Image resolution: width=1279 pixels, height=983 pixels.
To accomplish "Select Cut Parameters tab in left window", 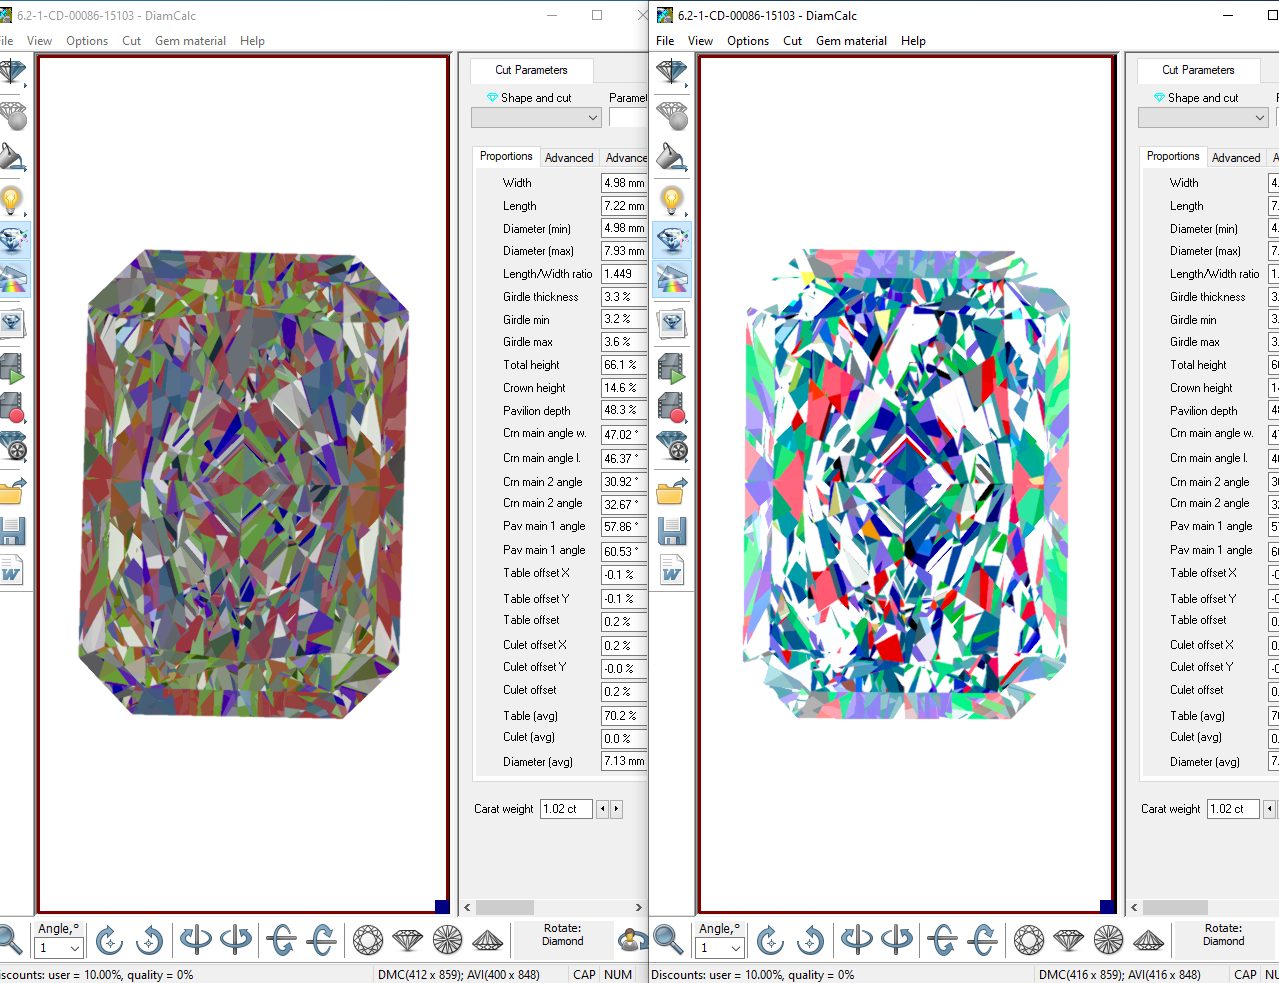I will coord(531,70).
